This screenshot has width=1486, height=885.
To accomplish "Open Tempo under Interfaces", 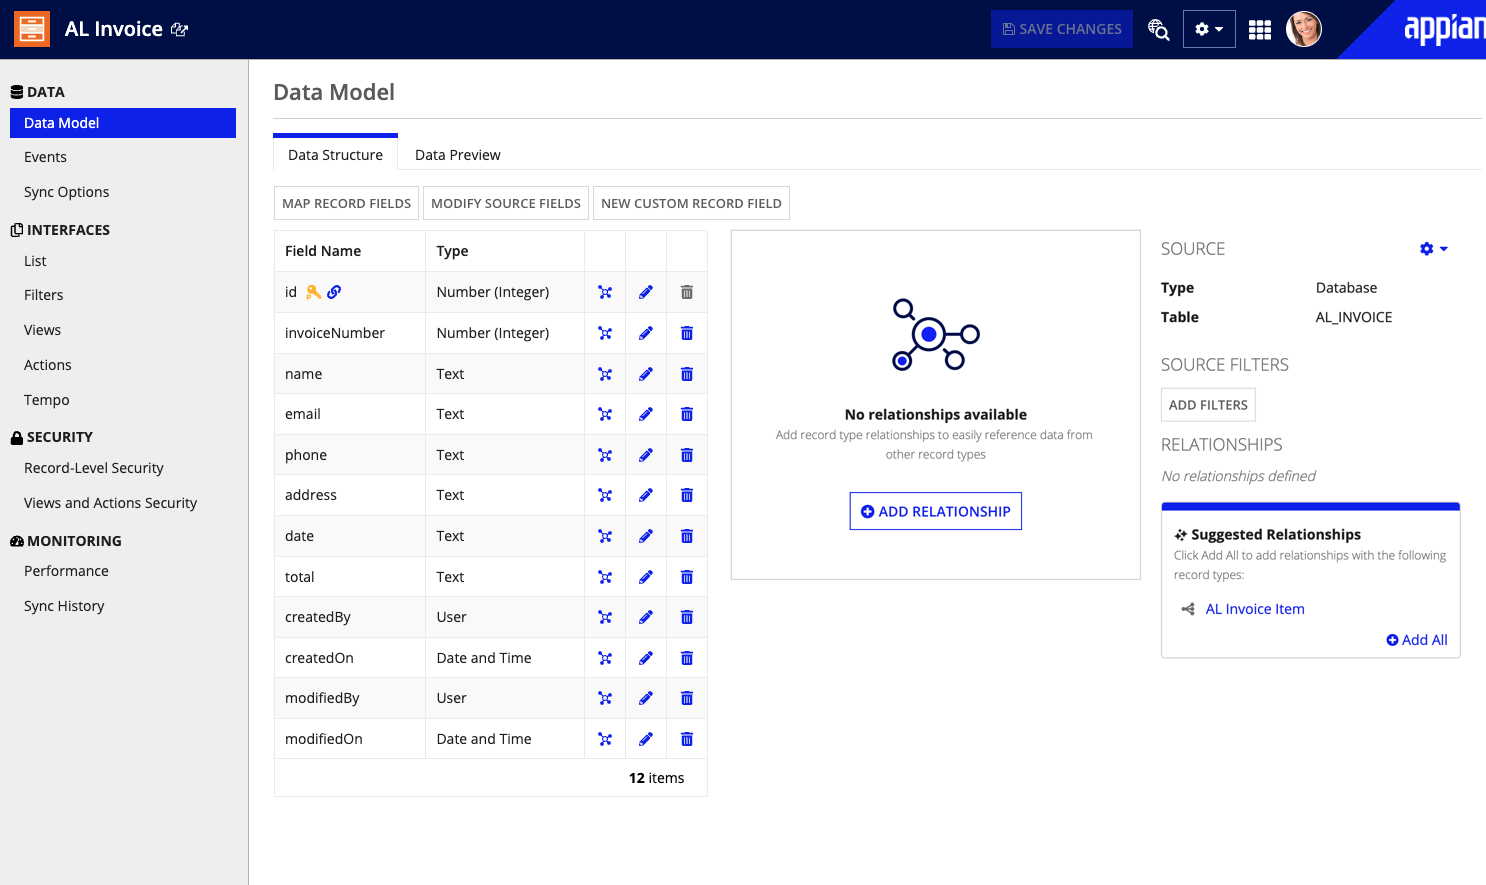I will click(47, 400).
